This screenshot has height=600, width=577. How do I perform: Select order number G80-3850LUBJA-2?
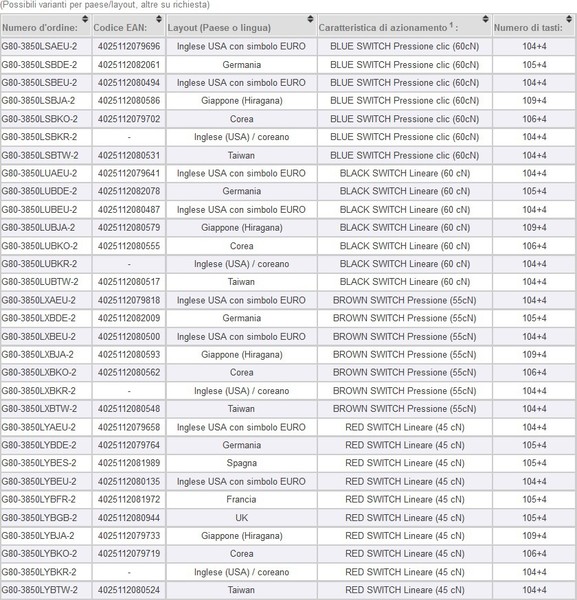coord(38,228)
